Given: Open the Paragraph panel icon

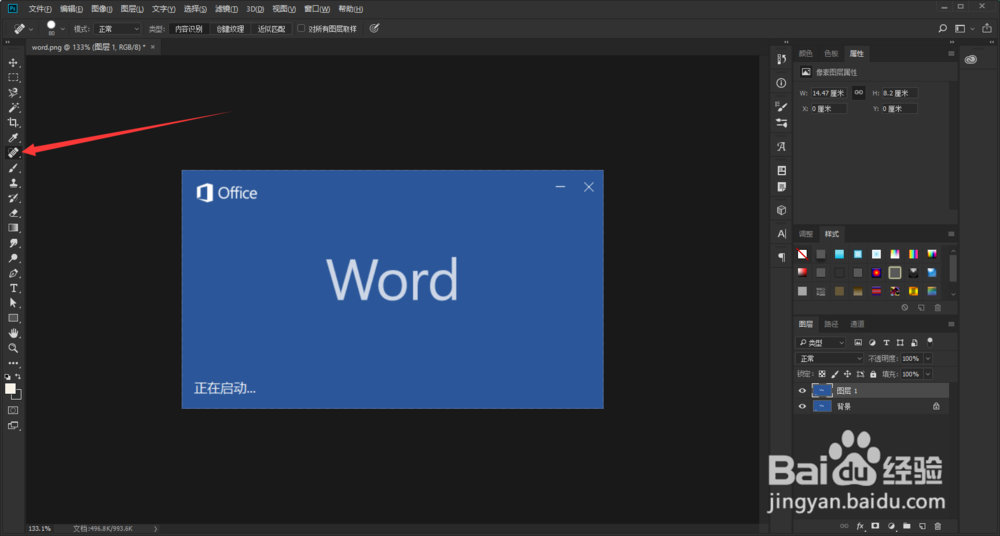Looking at the screenshot, I should pyautogui.click(x=781, y=257).
